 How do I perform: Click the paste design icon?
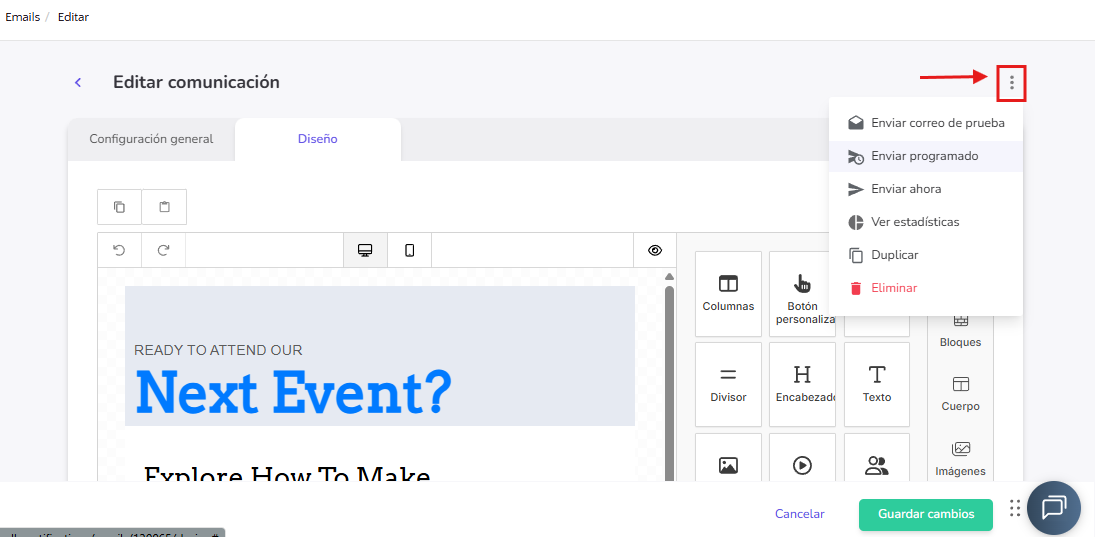point(164,207)
